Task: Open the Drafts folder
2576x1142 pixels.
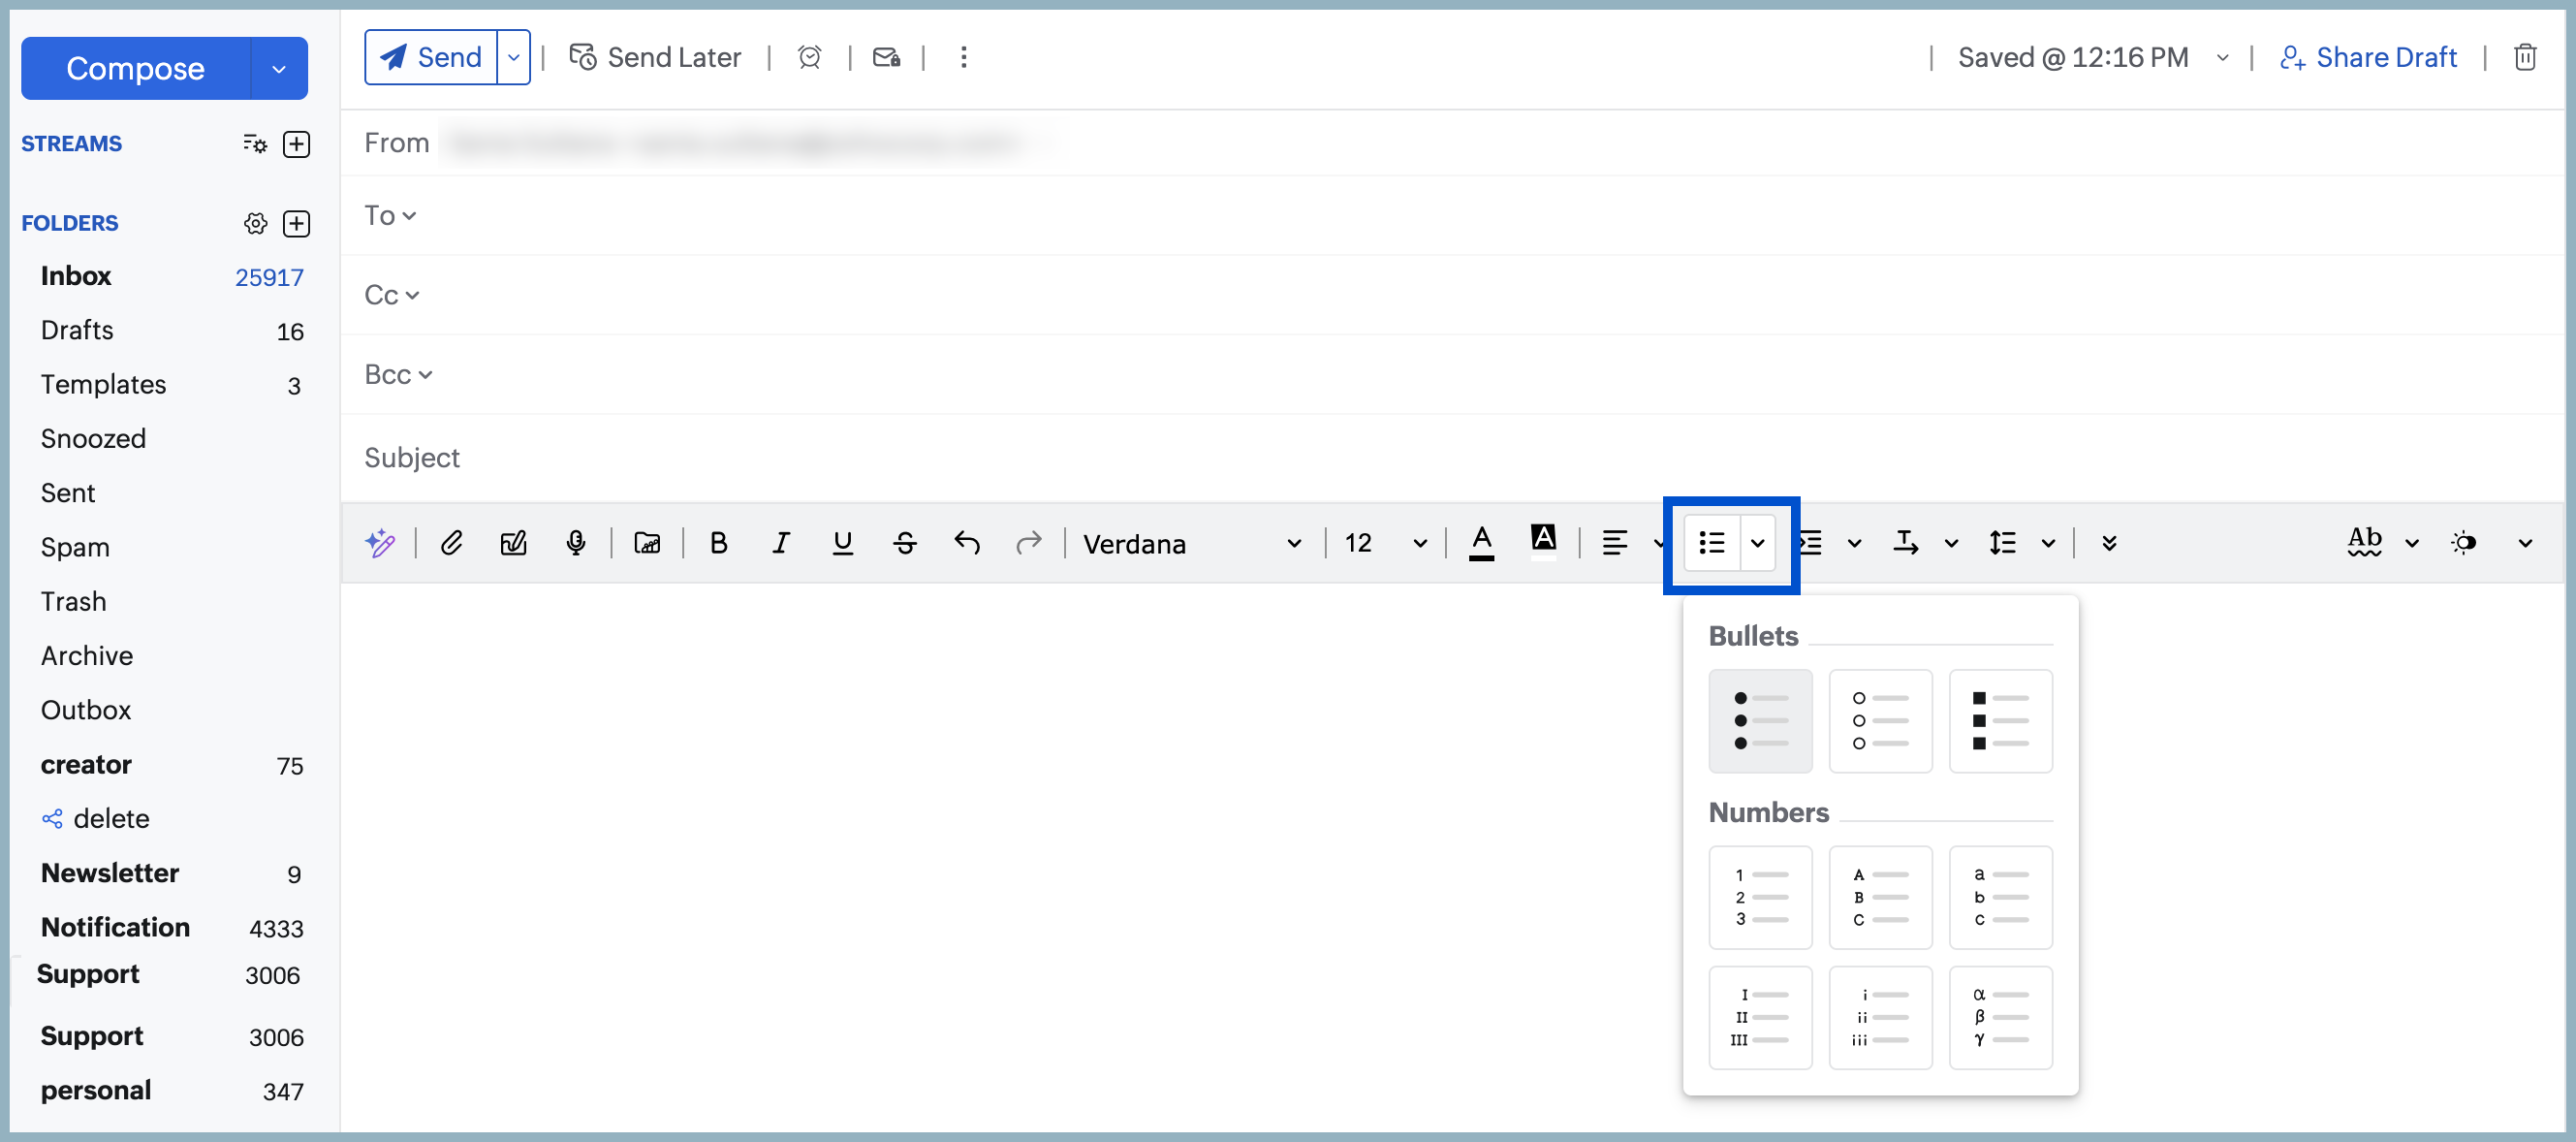Action: point(77,330)
